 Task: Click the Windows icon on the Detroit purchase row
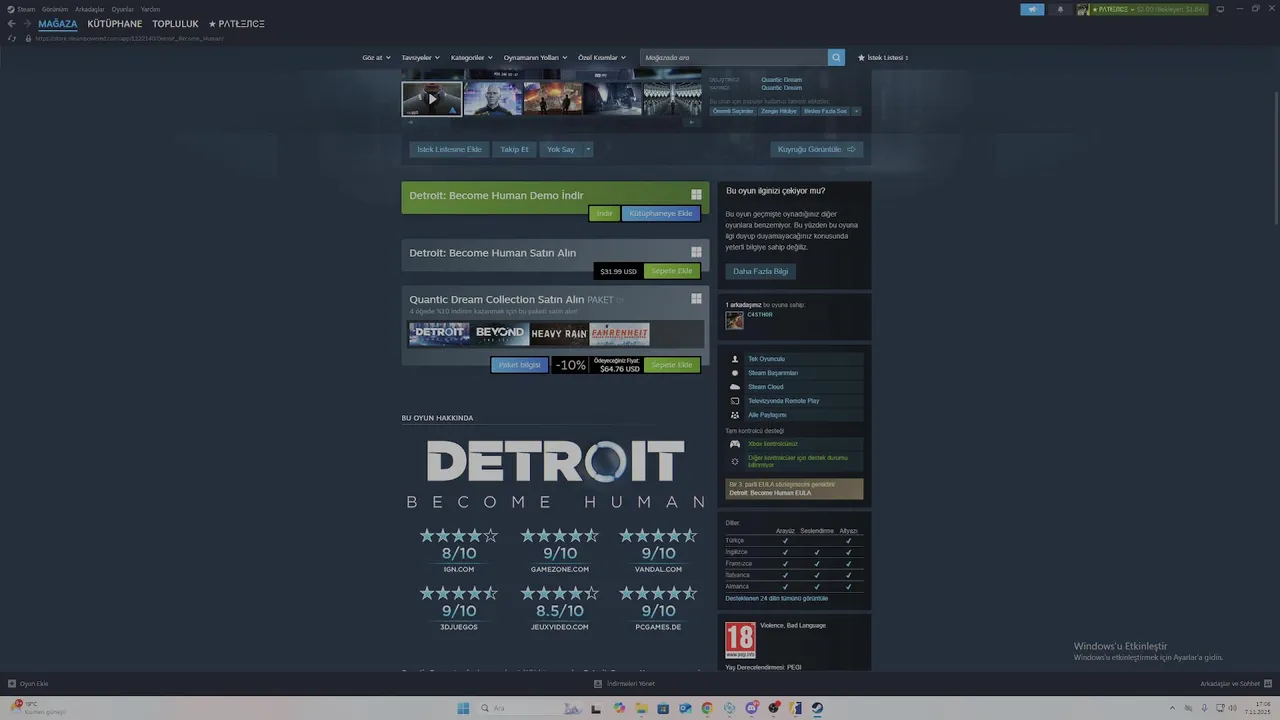[696, 252]
